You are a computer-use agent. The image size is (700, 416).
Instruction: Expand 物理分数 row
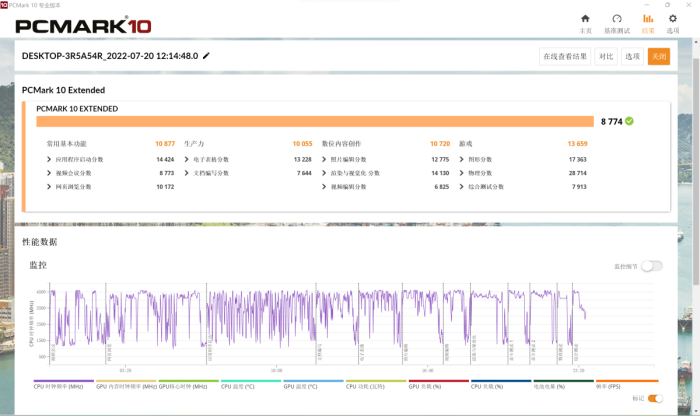462,173
